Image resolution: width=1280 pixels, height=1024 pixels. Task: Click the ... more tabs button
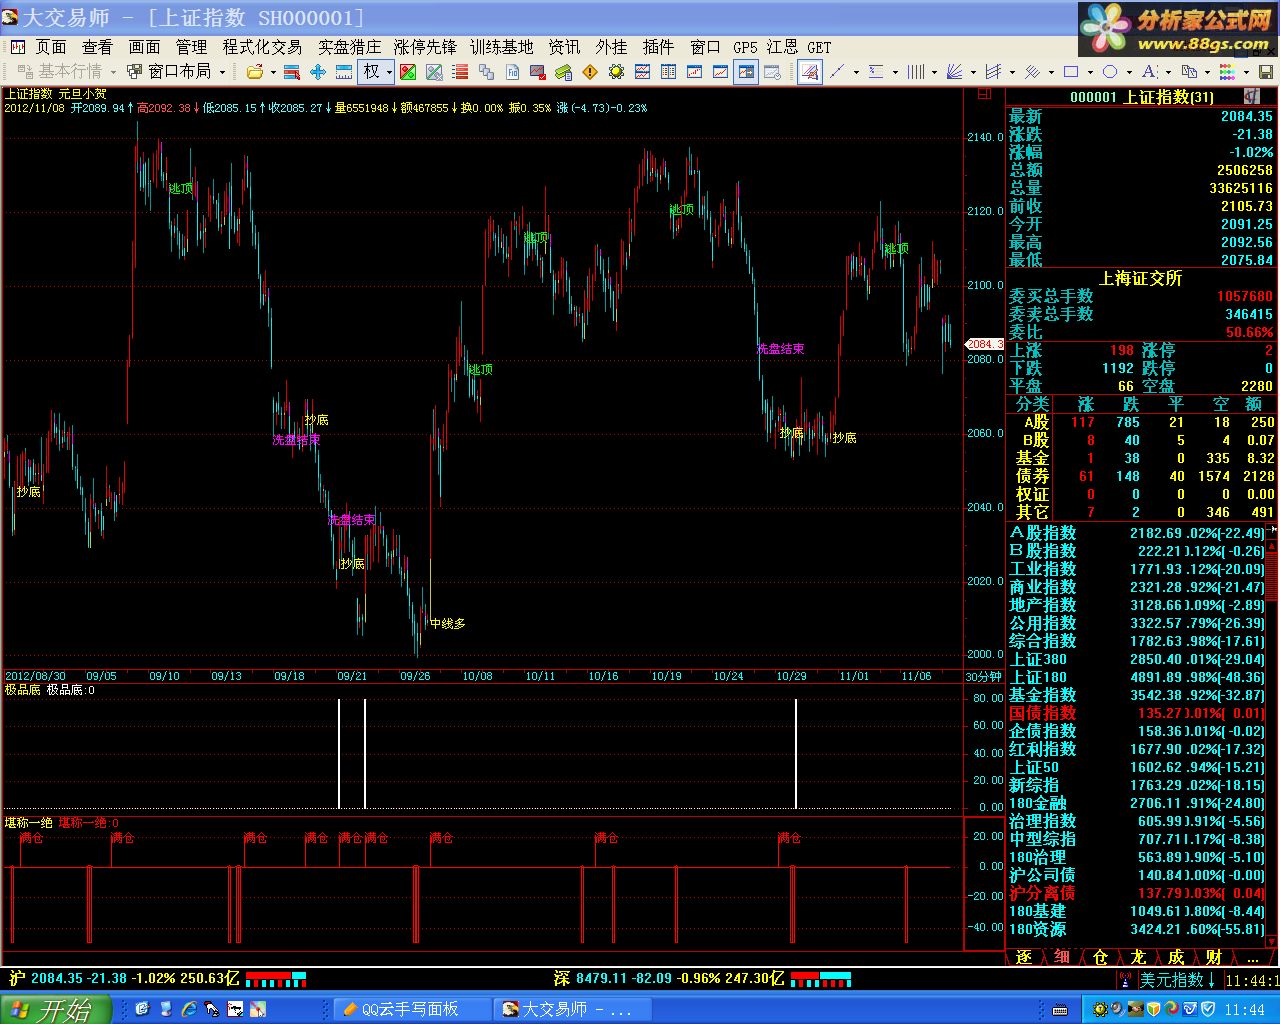pos(1253,957)
